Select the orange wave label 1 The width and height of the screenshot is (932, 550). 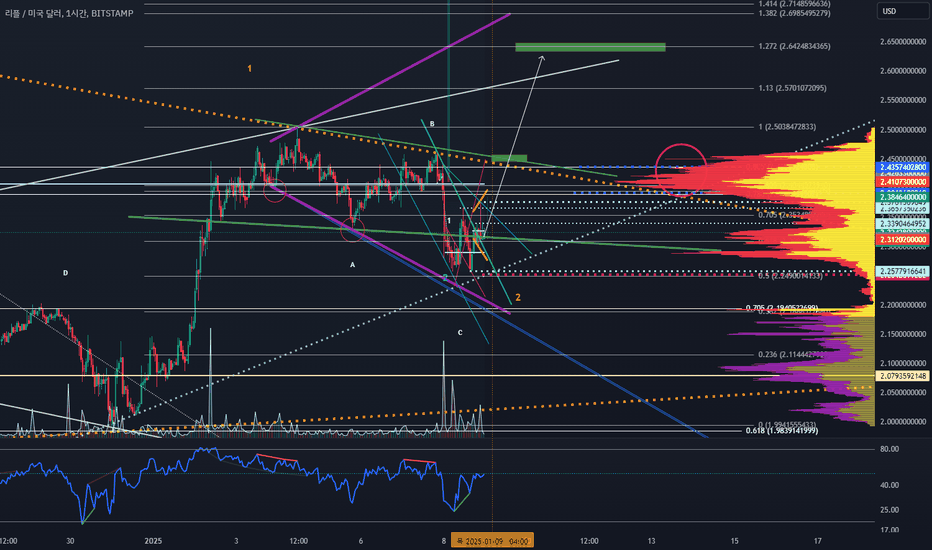pyautogui.click(x=250, y=69)
